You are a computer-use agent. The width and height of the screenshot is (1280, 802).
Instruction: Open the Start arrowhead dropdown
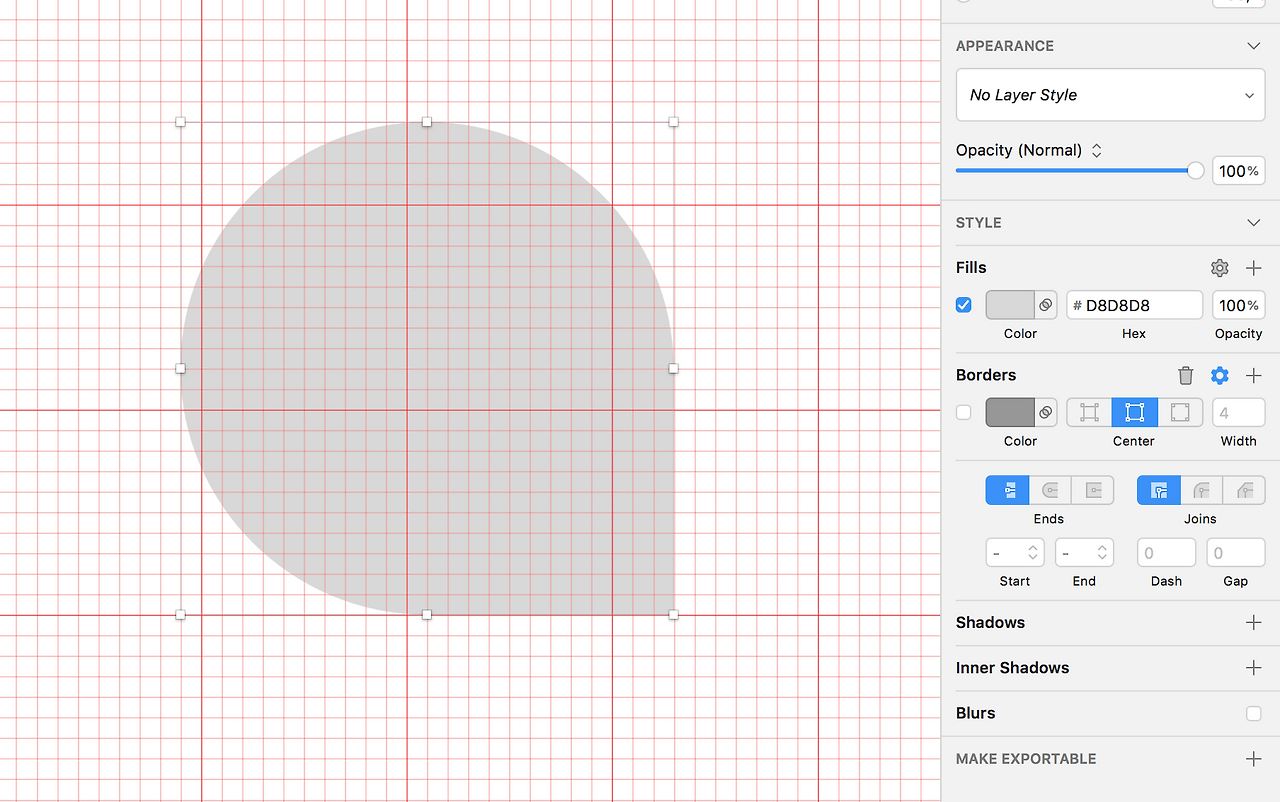1015,553
